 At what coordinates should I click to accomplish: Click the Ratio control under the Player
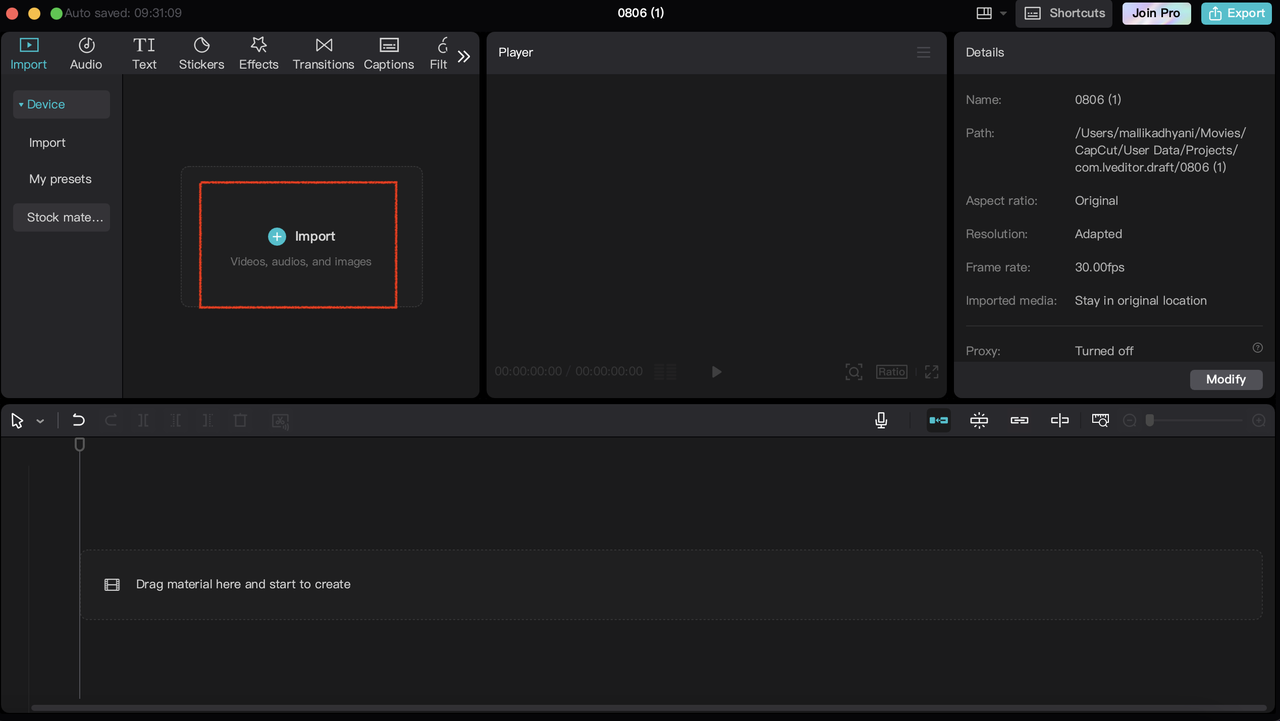(x=891, y=371)
